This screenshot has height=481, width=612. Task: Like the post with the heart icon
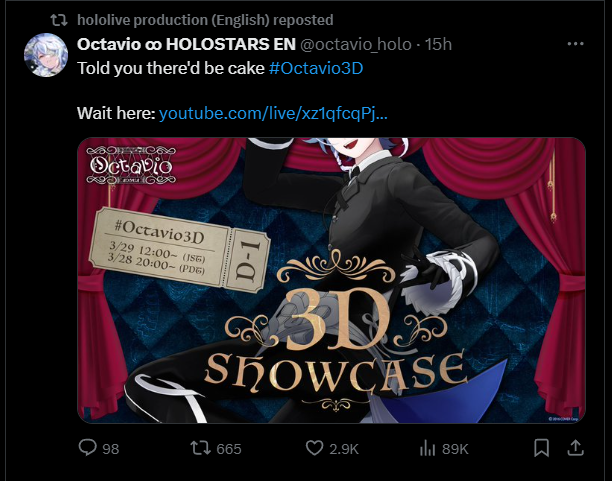click(314, 448)
